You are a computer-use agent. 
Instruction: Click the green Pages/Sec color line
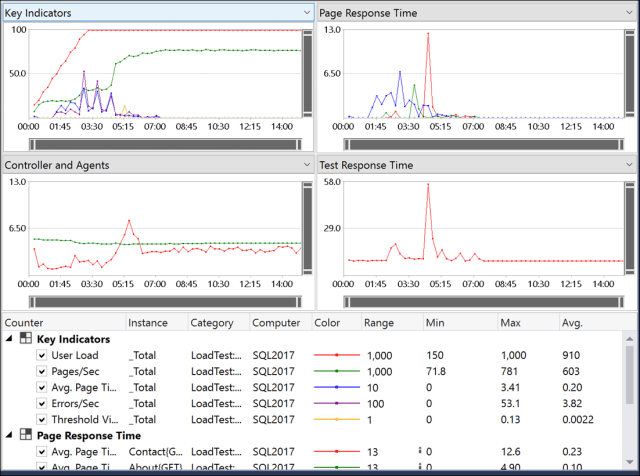click(x=335, y=371)
